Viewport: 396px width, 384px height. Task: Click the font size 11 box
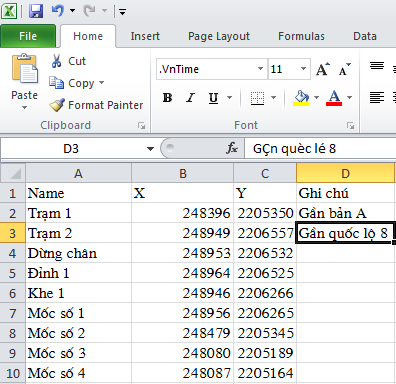[283, 69]
